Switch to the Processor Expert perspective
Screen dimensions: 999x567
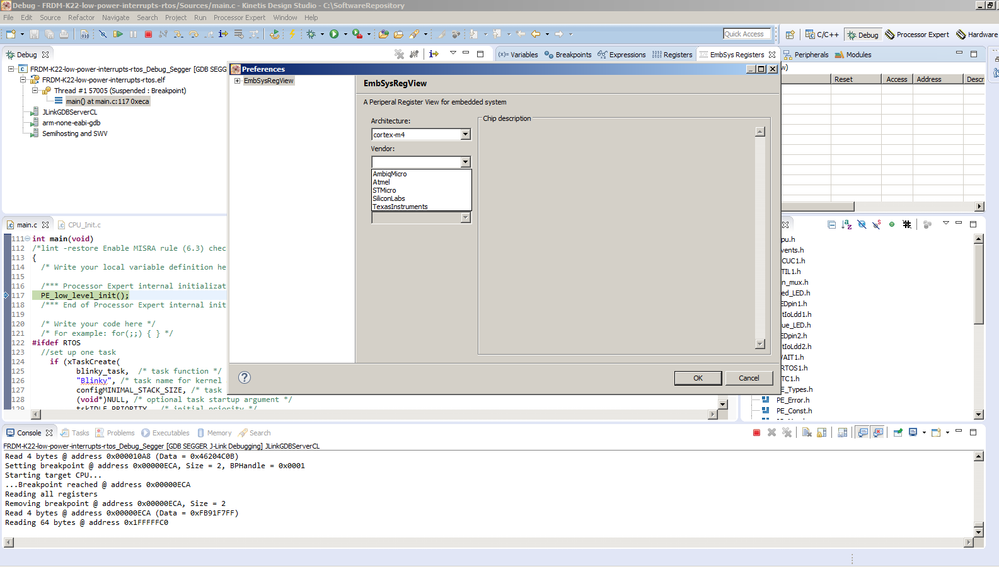(x=917, y=34)
